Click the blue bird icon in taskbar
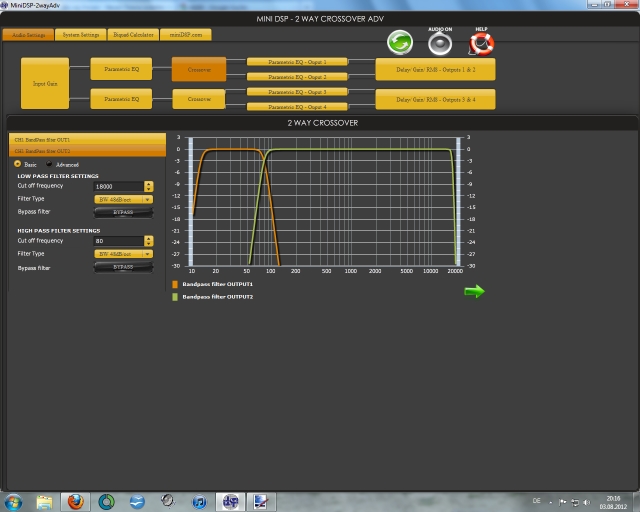 point(137,502)
